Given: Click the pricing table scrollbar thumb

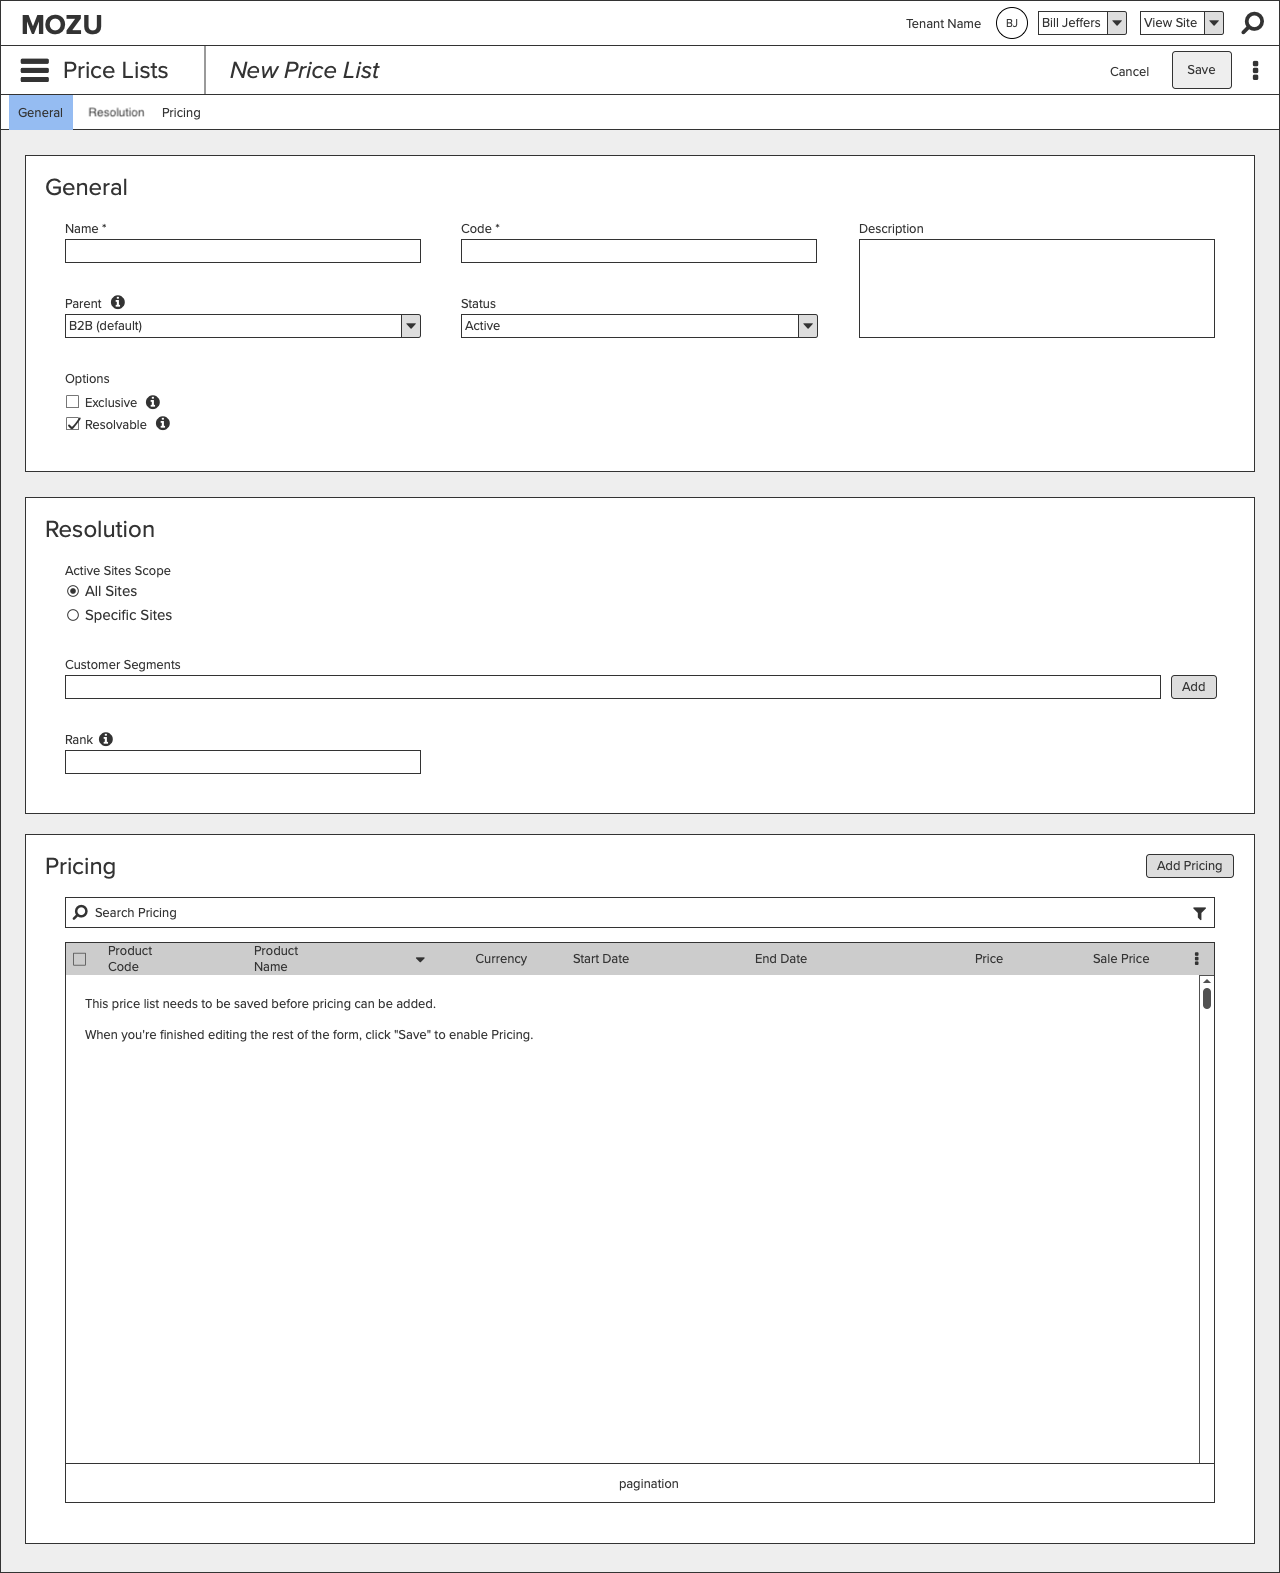Looking at the screenshot, I should pyautogui.click(x=1207, y=998).
